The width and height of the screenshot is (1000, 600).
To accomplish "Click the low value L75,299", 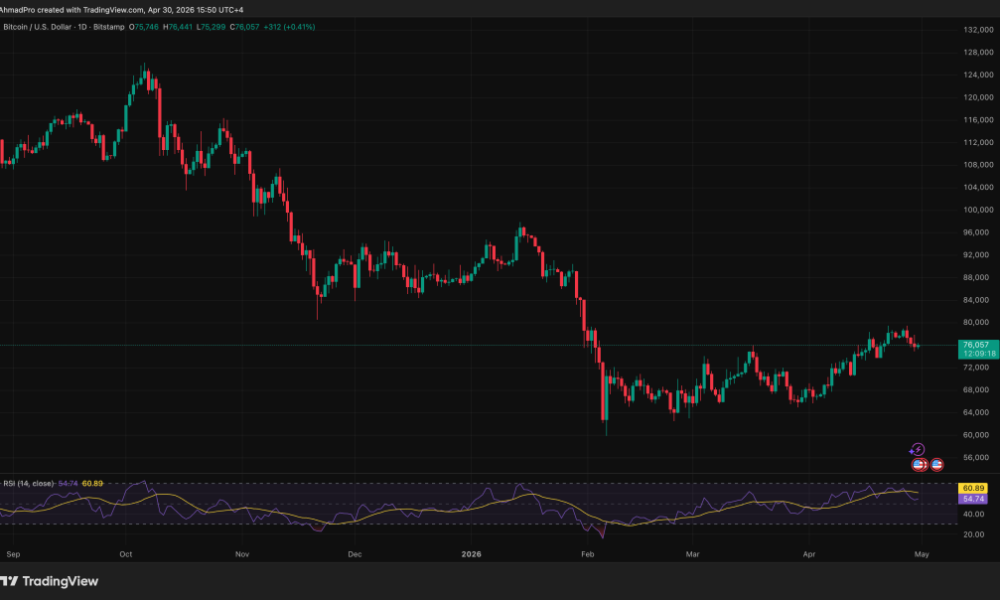I will pyautogui.click(x=210, y=27).
